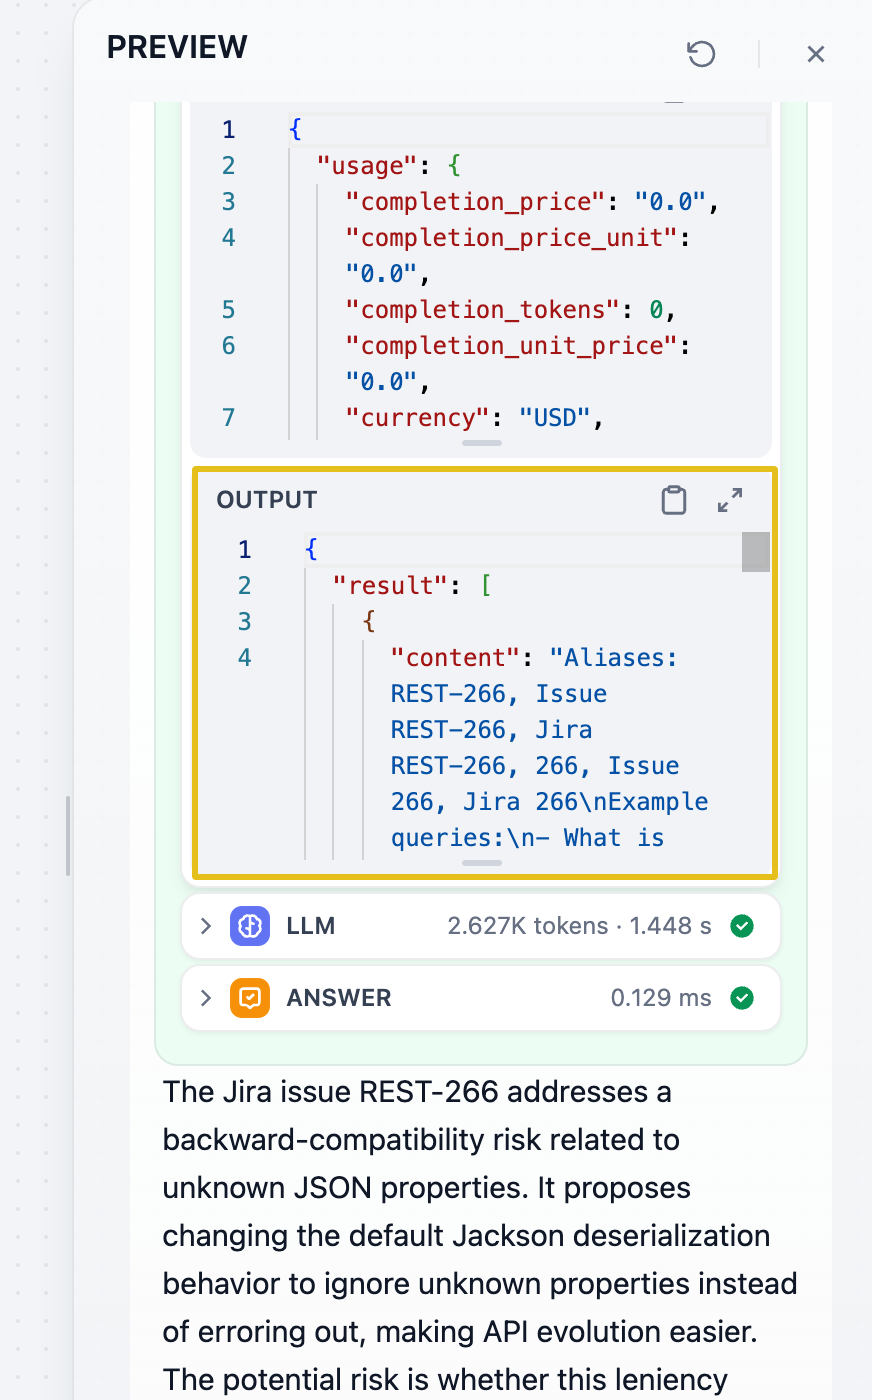Click the LLM success checkmark
Screen dimensions: 872x1400
coord(742,926)
